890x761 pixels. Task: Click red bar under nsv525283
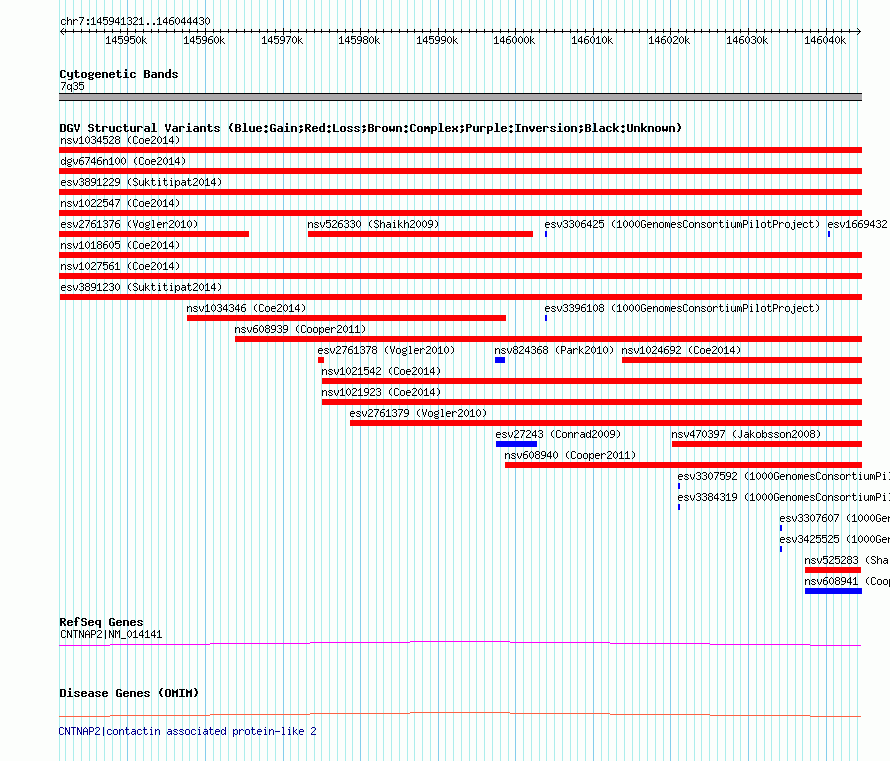833,570
